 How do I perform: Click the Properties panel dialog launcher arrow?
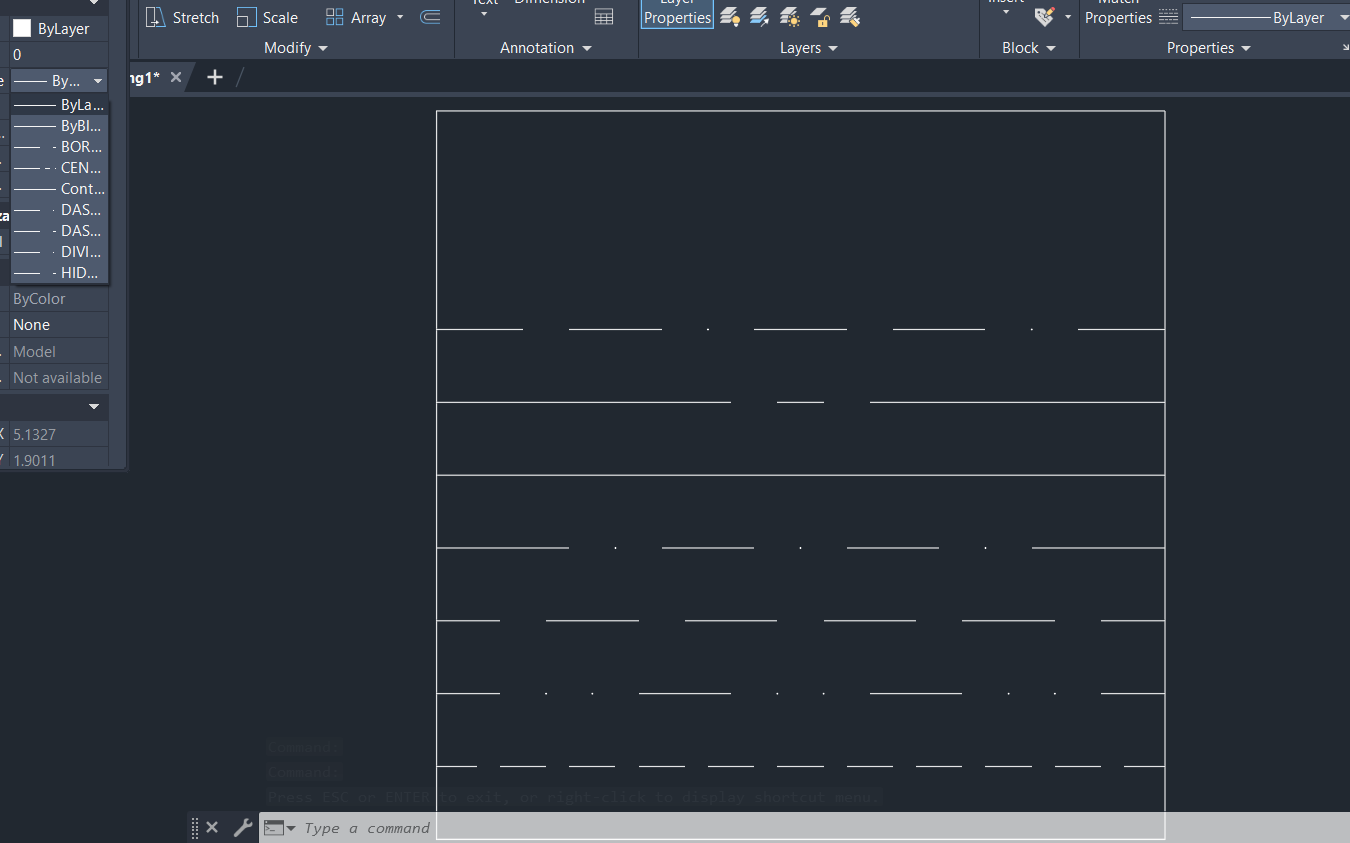click(x=1345, y=48)
